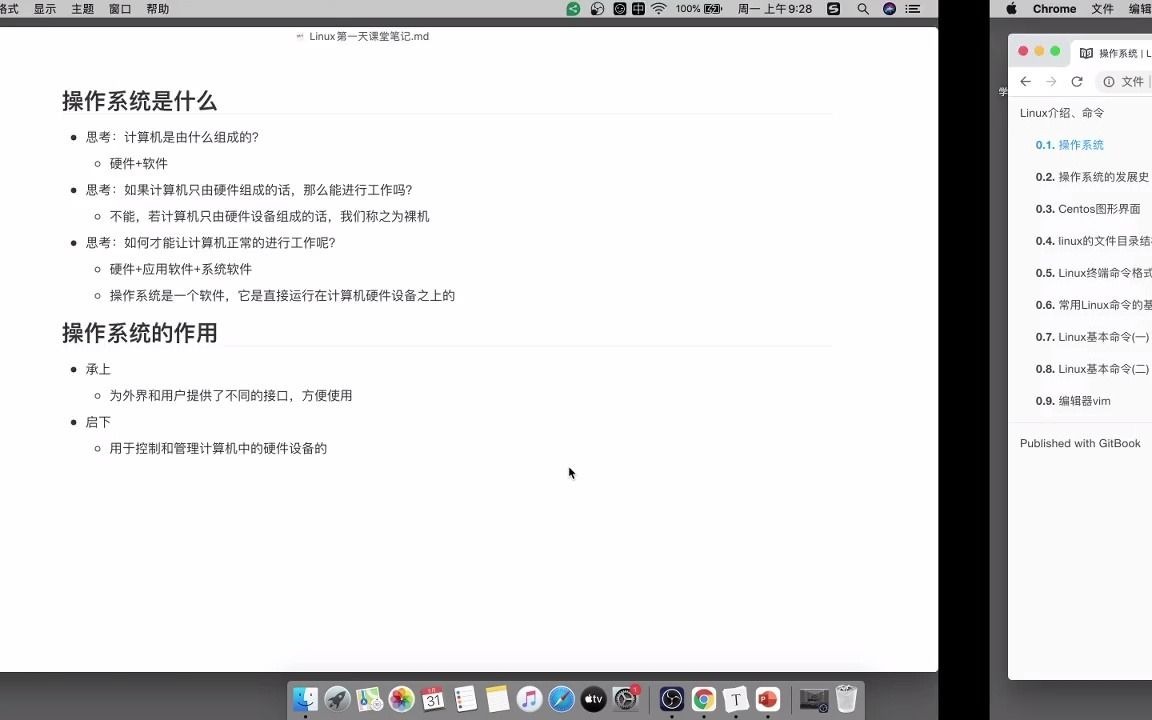Open Spotlight search from the menu bar
This screenshot has height=720, width=1152.
(x=862, y=9)
